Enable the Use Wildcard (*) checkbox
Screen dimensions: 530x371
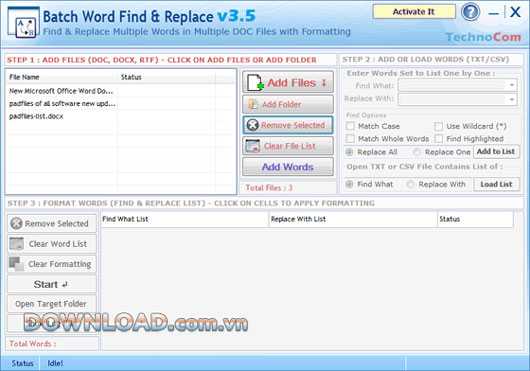[438, 126]
